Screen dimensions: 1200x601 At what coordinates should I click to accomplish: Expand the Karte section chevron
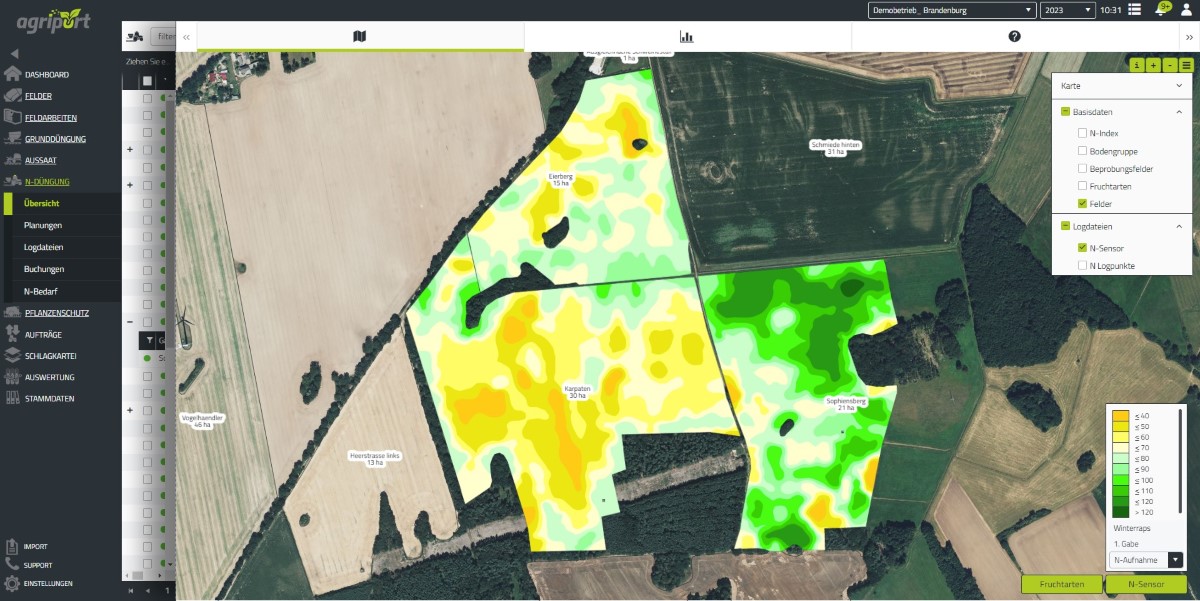tap(1179, 87)
